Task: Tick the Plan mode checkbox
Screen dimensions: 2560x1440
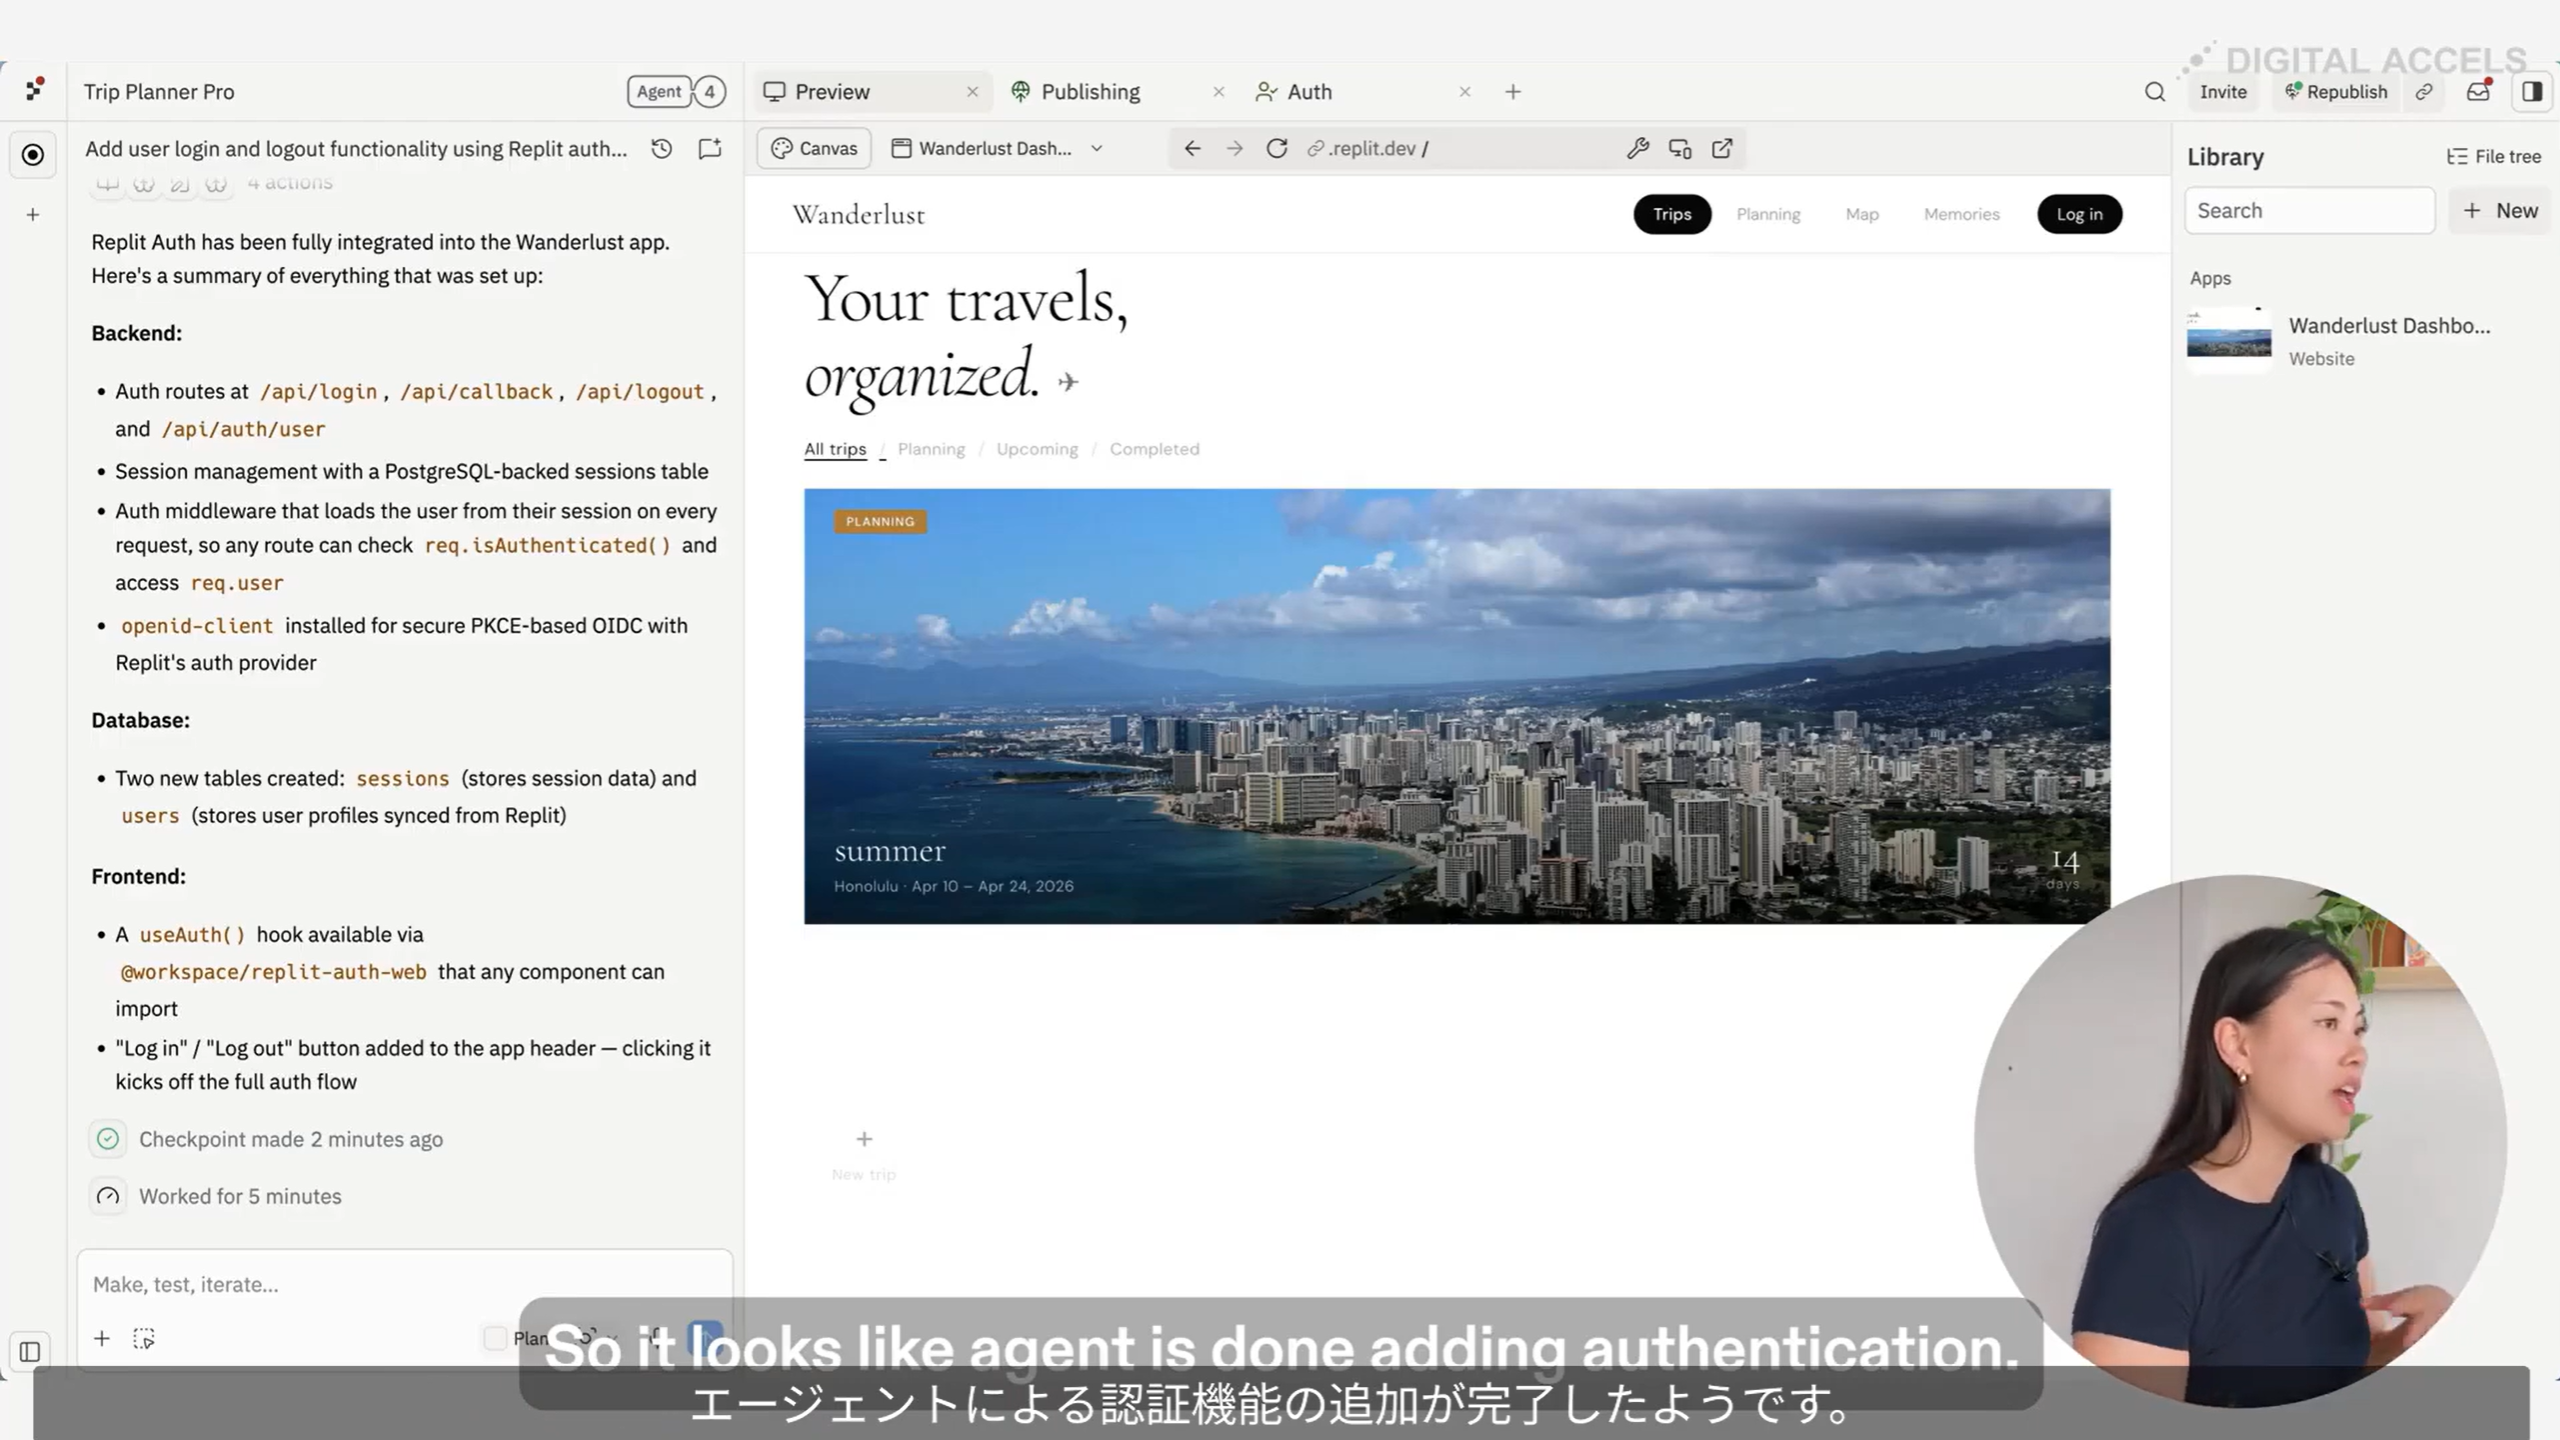Action: tap(495, 1338)
